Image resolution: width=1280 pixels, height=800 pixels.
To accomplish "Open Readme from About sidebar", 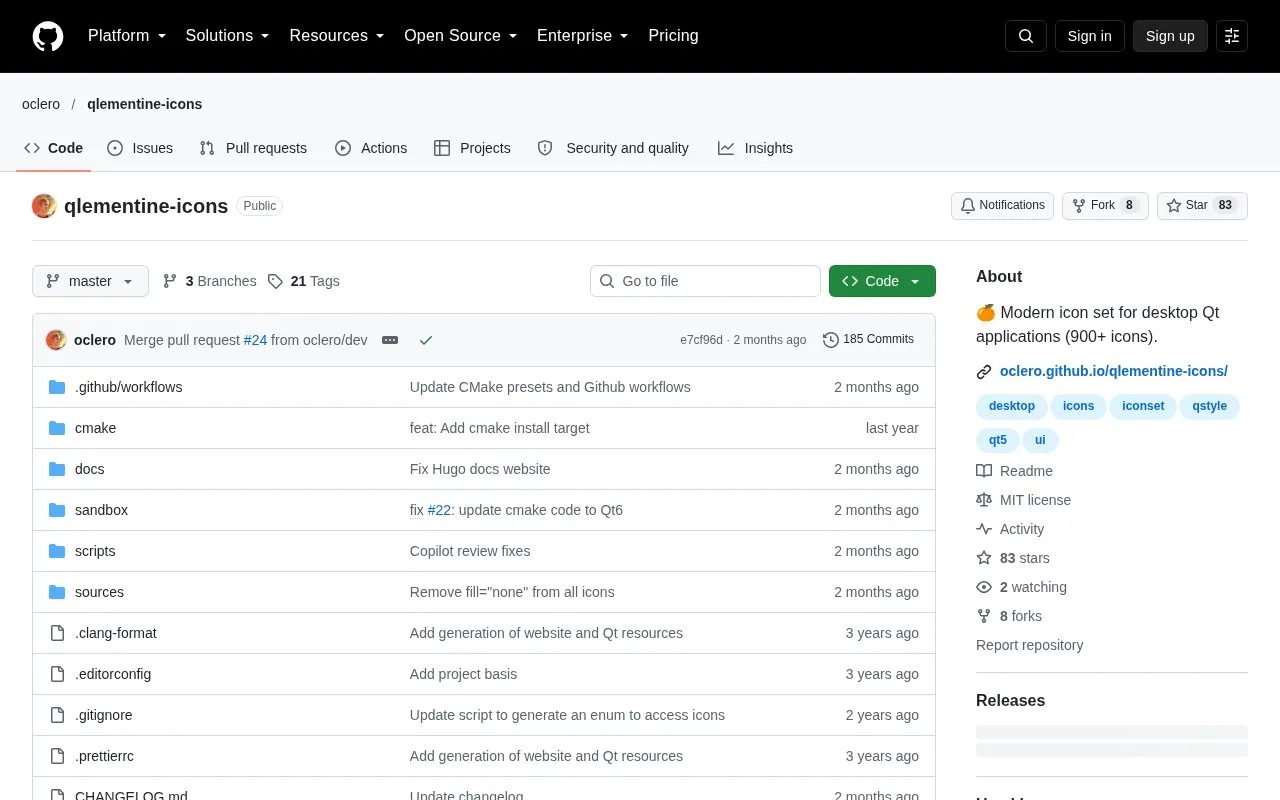I will pyautogui.click(x=1014, y=471).
